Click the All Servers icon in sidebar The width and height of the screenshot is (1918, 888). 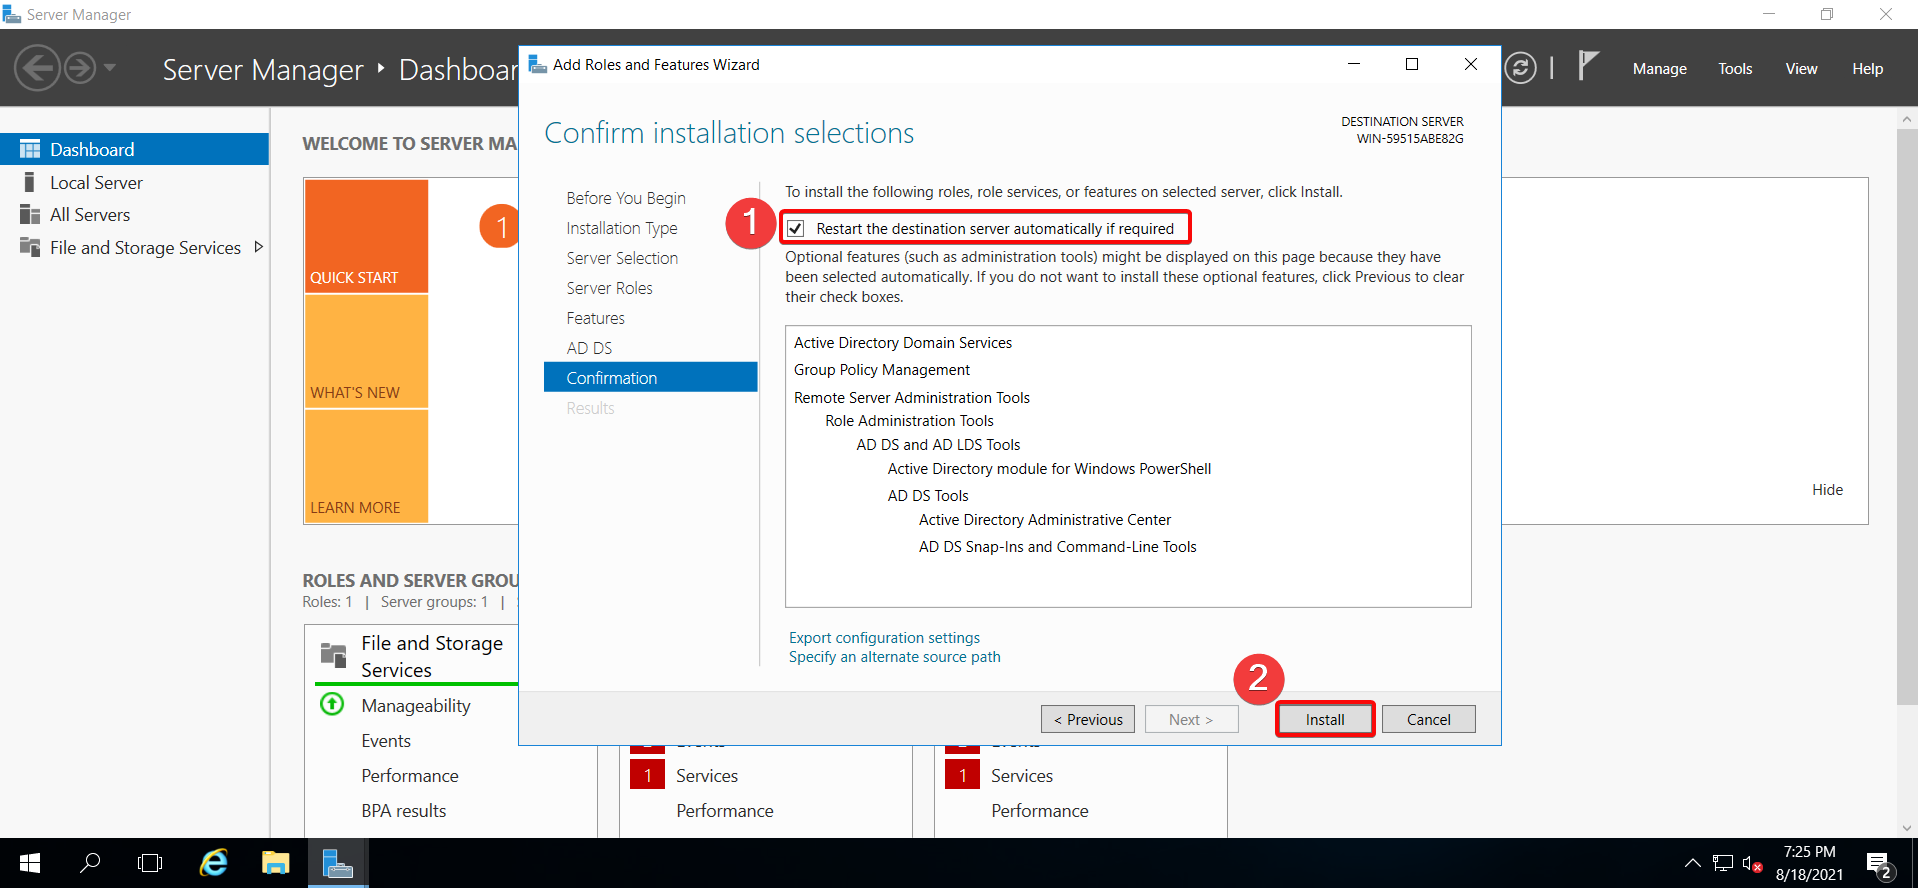30,214
